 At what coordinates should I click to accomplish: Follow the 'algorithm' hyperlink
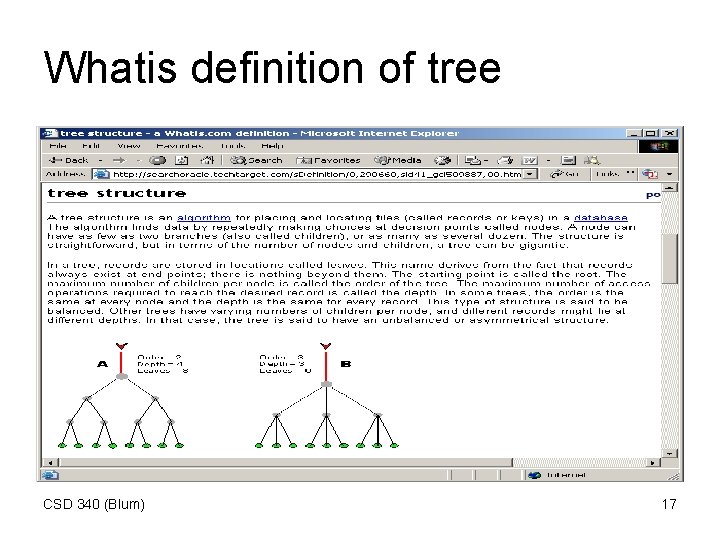(x=204, y=218)
